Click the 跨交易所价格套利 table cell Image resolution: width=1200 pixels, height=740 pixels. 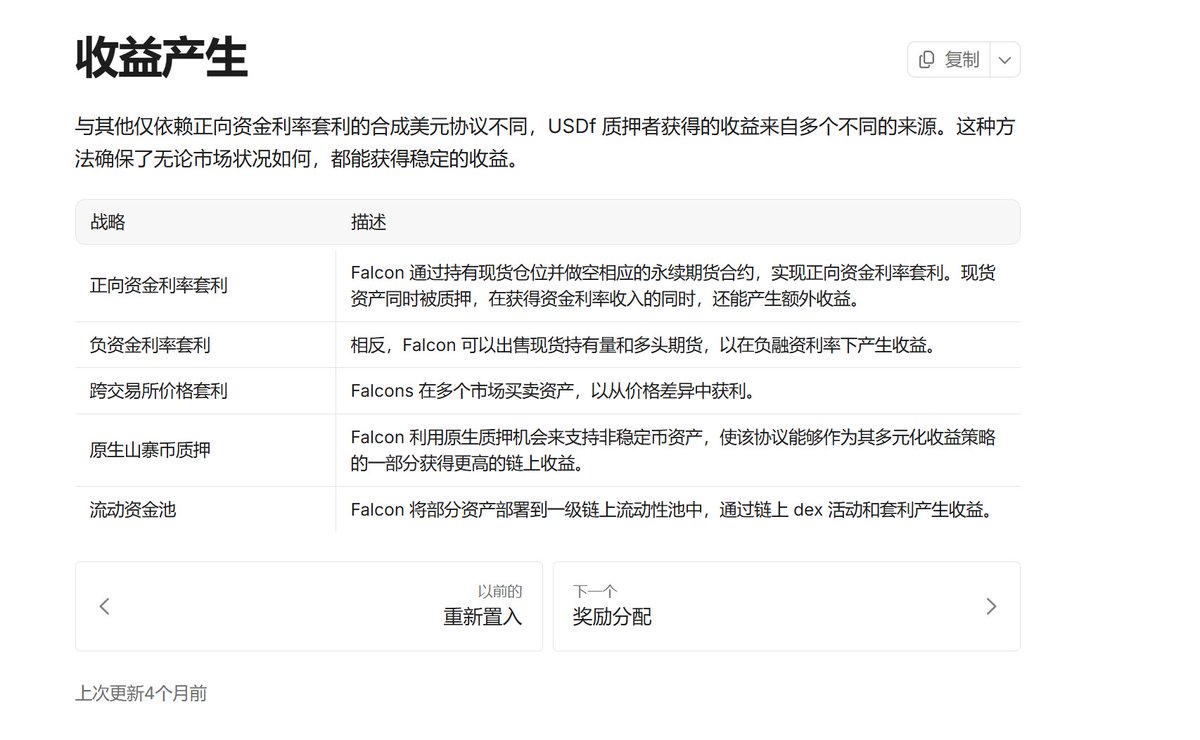[205, 391]
